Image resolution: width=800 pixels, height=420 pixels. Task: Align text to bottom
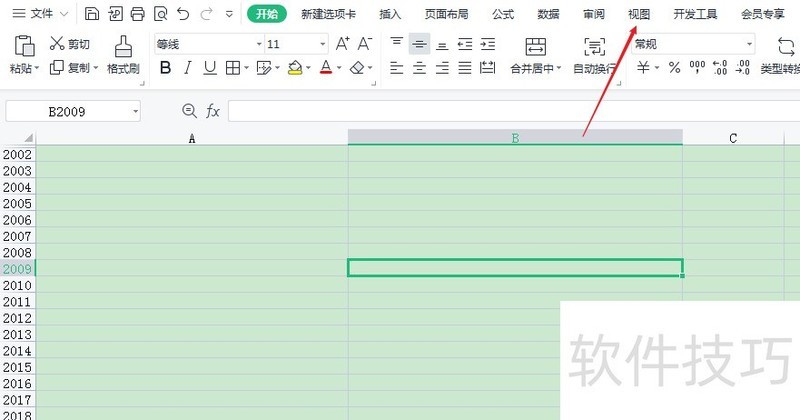pos(442,44)
